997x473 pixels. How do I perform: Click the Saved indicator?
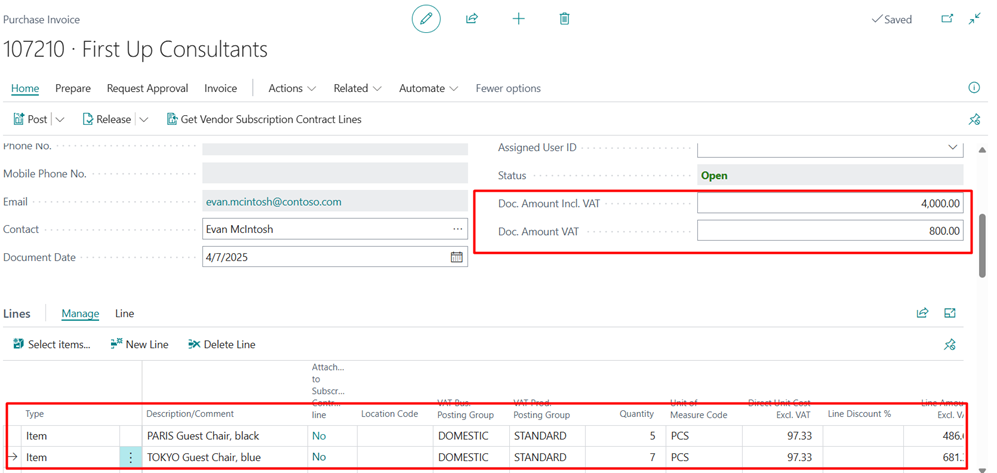coord(891,20)
